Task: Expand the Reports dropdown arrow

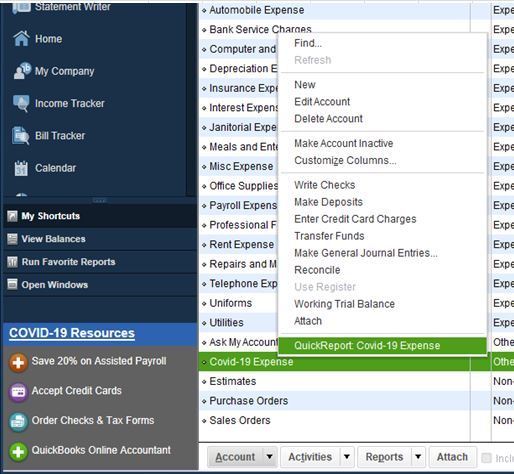Action: 418,457
